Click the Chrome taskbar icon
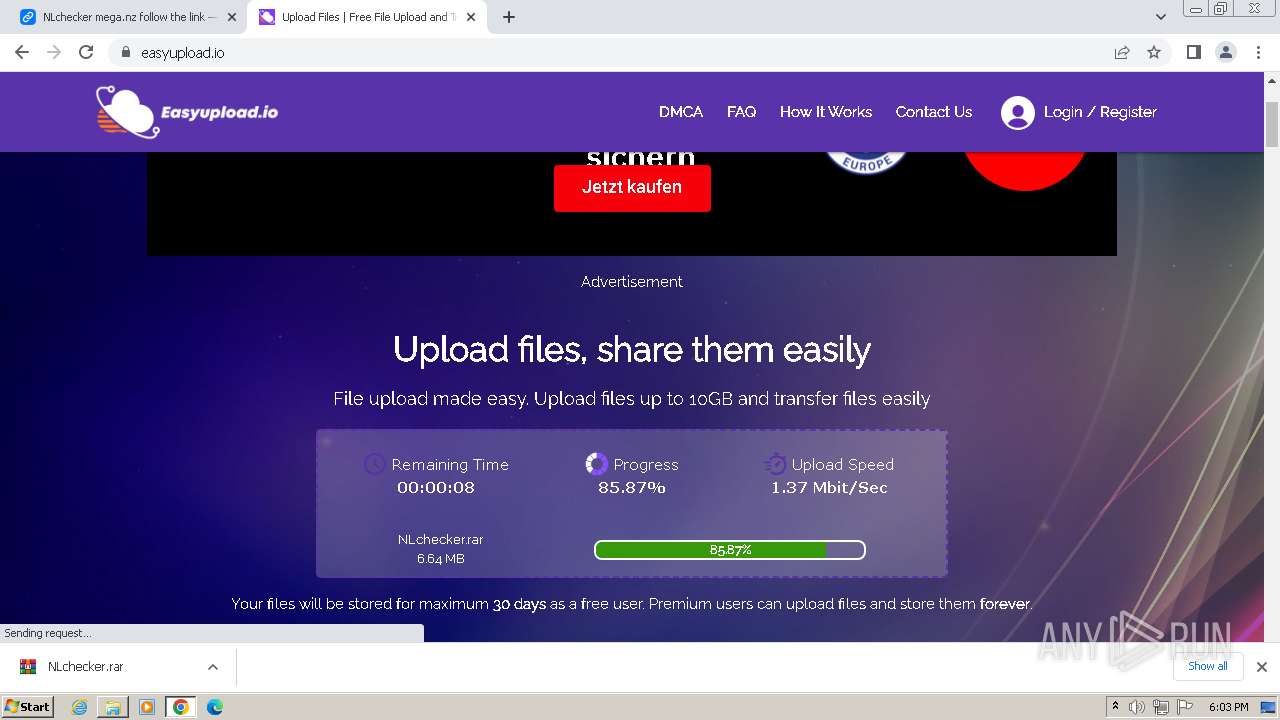1280x720 pixels. coord(181,707)
